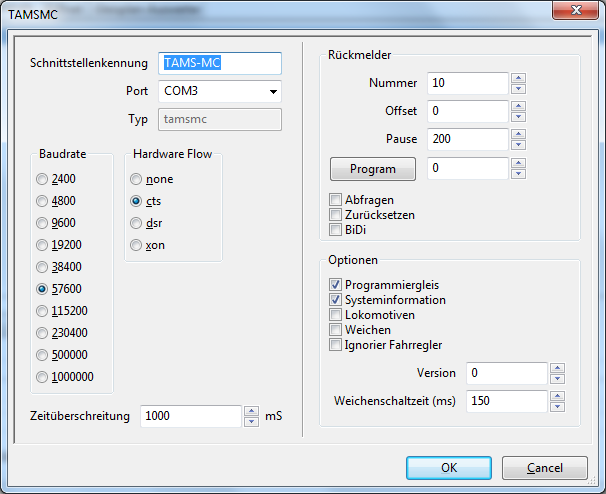Enable the BiDi checkbox
Screen dimensions: 606x494
point(336,230)
